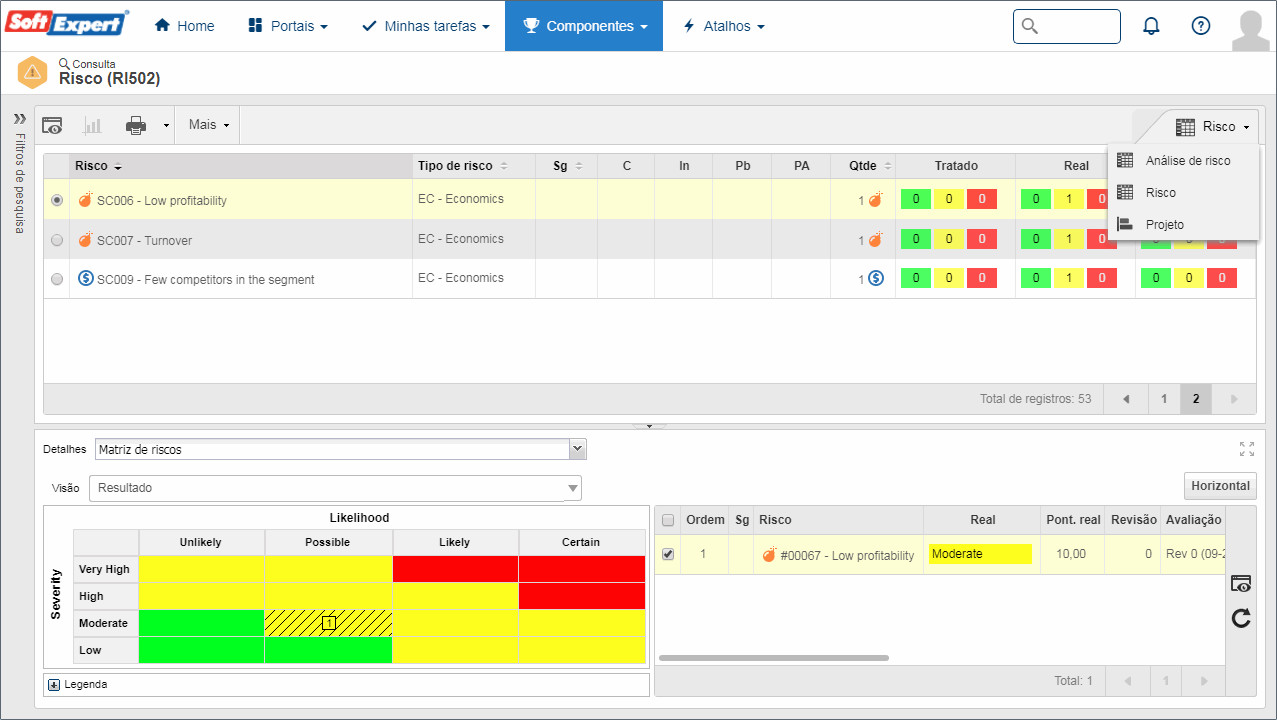Click the chart toolbar icon
The image size is (1277, 720).
[93, 125]
